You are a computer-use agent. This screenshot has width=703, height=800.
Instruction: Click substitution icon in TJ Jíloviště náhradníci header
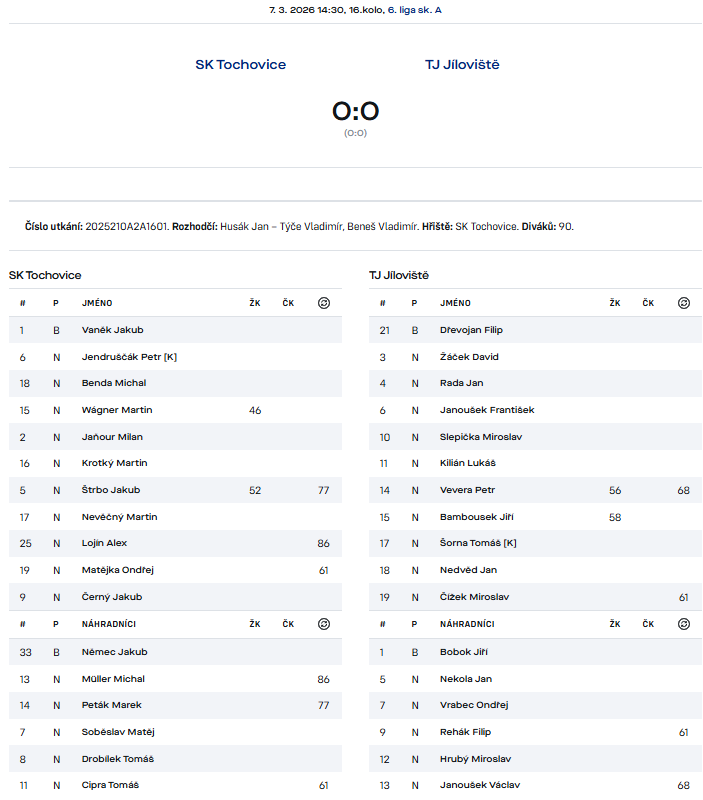683,624
